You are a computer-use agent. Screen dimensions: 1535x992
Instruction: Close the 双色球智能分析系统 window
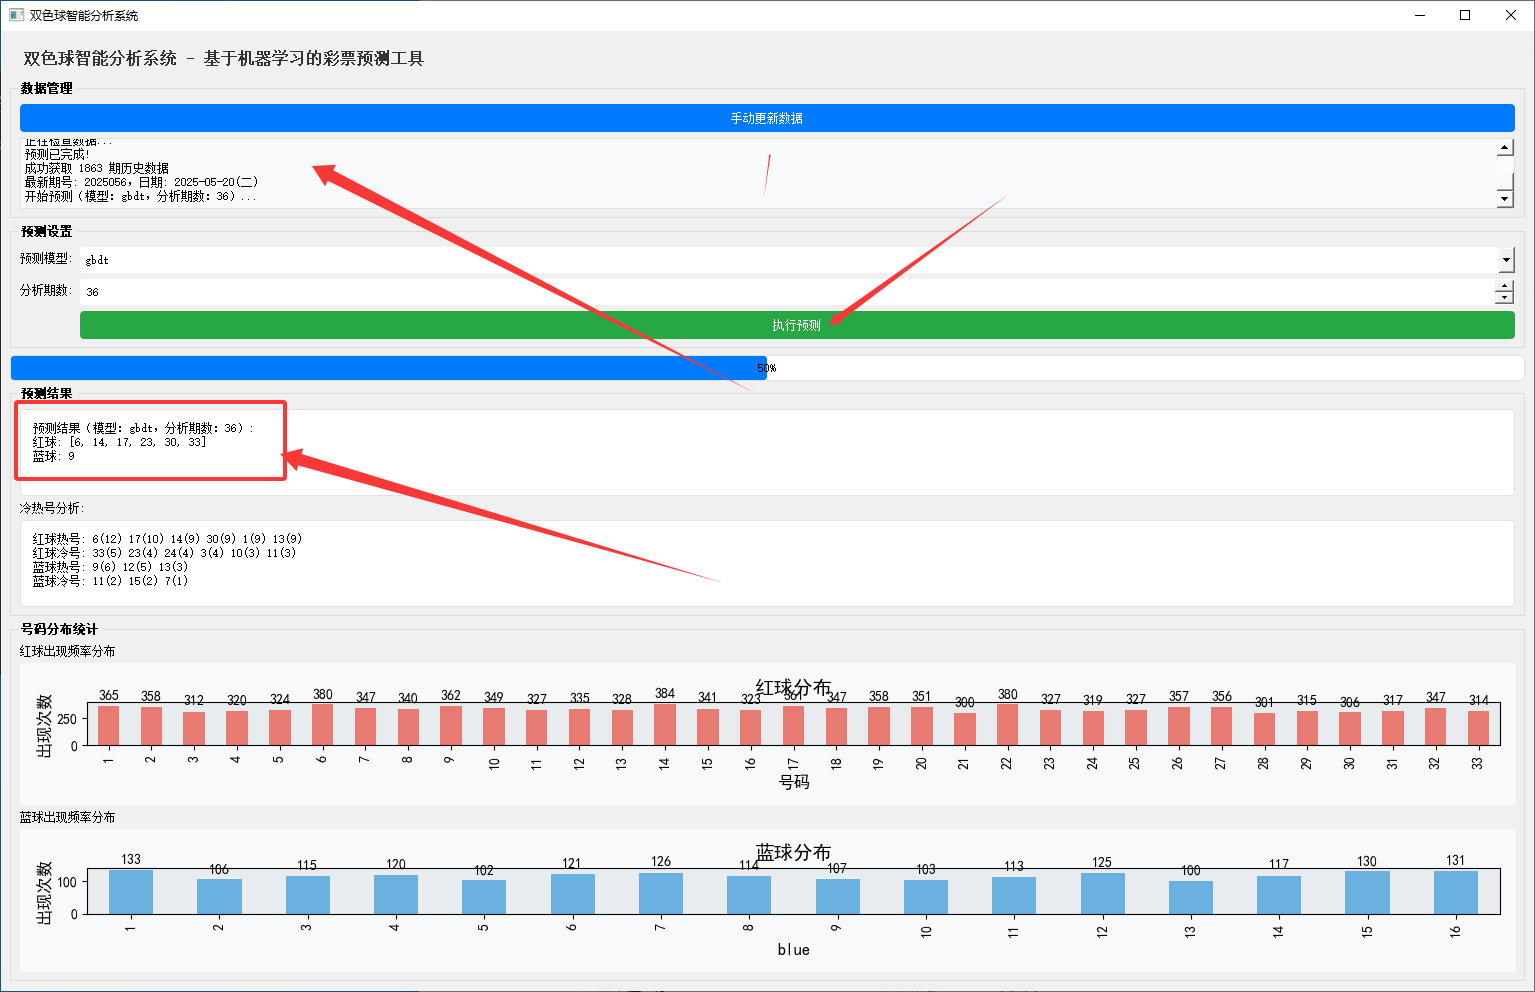point(1511,15)
